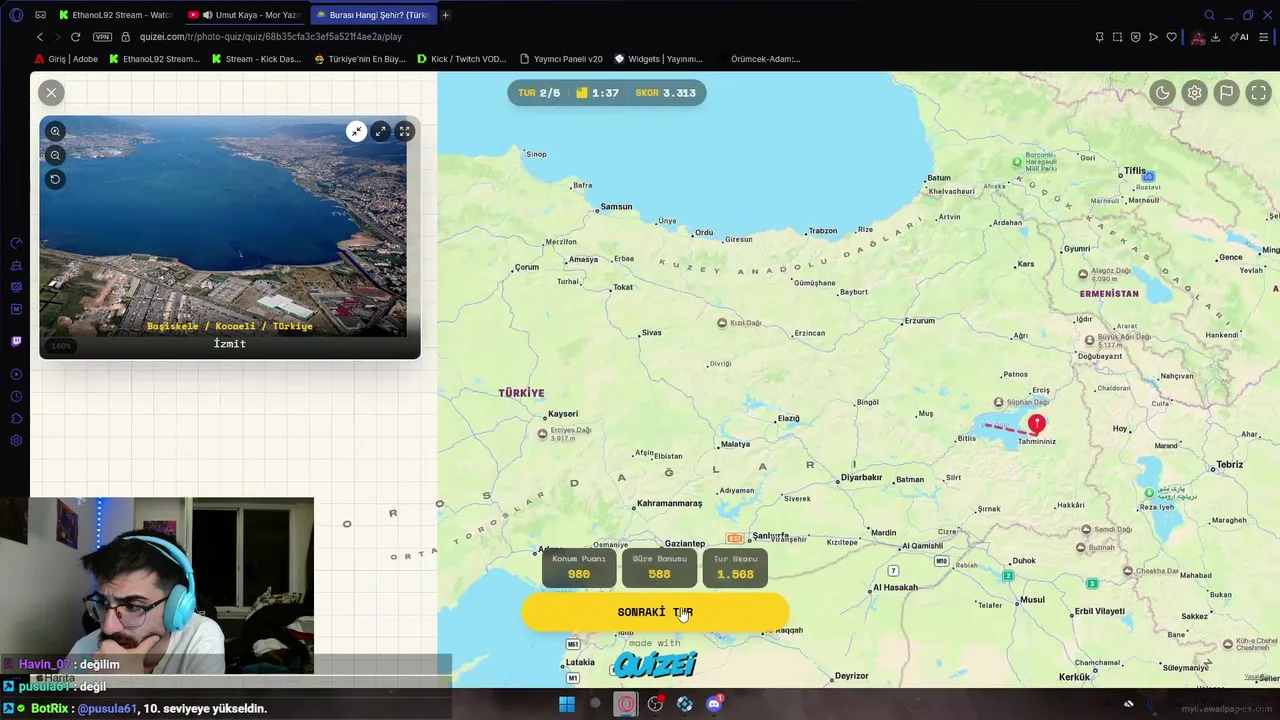
Task: Shrink the photo panel with collapse arrows
Action: (357, 131)
